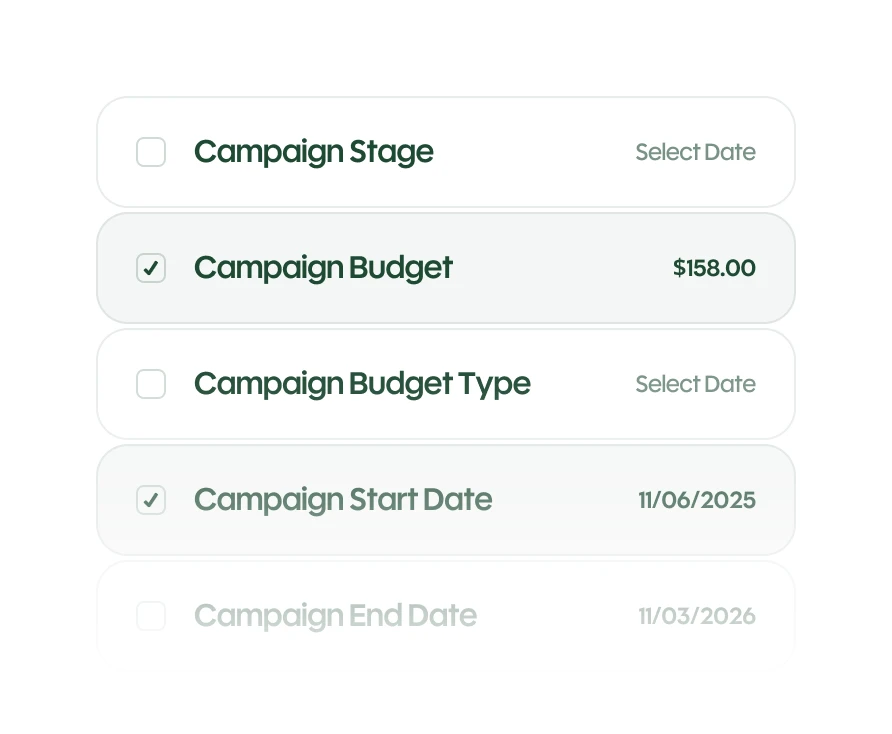Change the 11/06/2025 start date value
Image resolution: width=892 pixels, height=734 pixels.
click(697, 500)
